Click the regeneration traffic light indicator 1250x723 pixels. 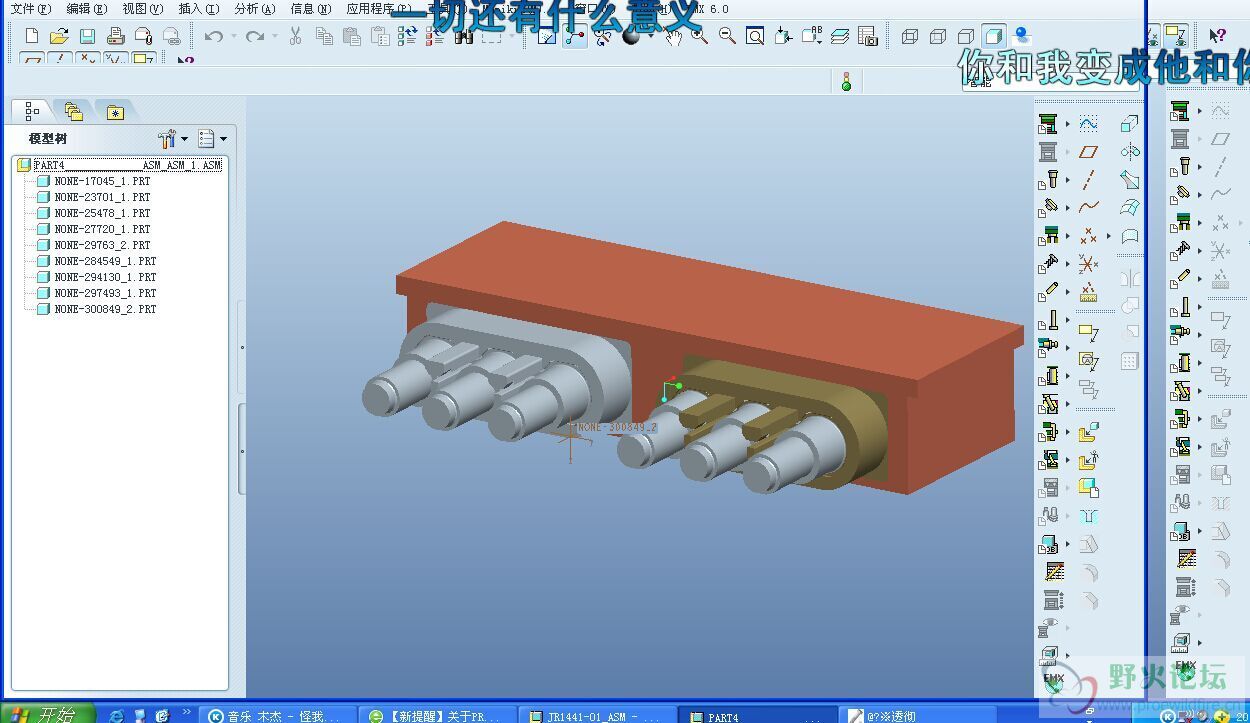pos(846,82)
